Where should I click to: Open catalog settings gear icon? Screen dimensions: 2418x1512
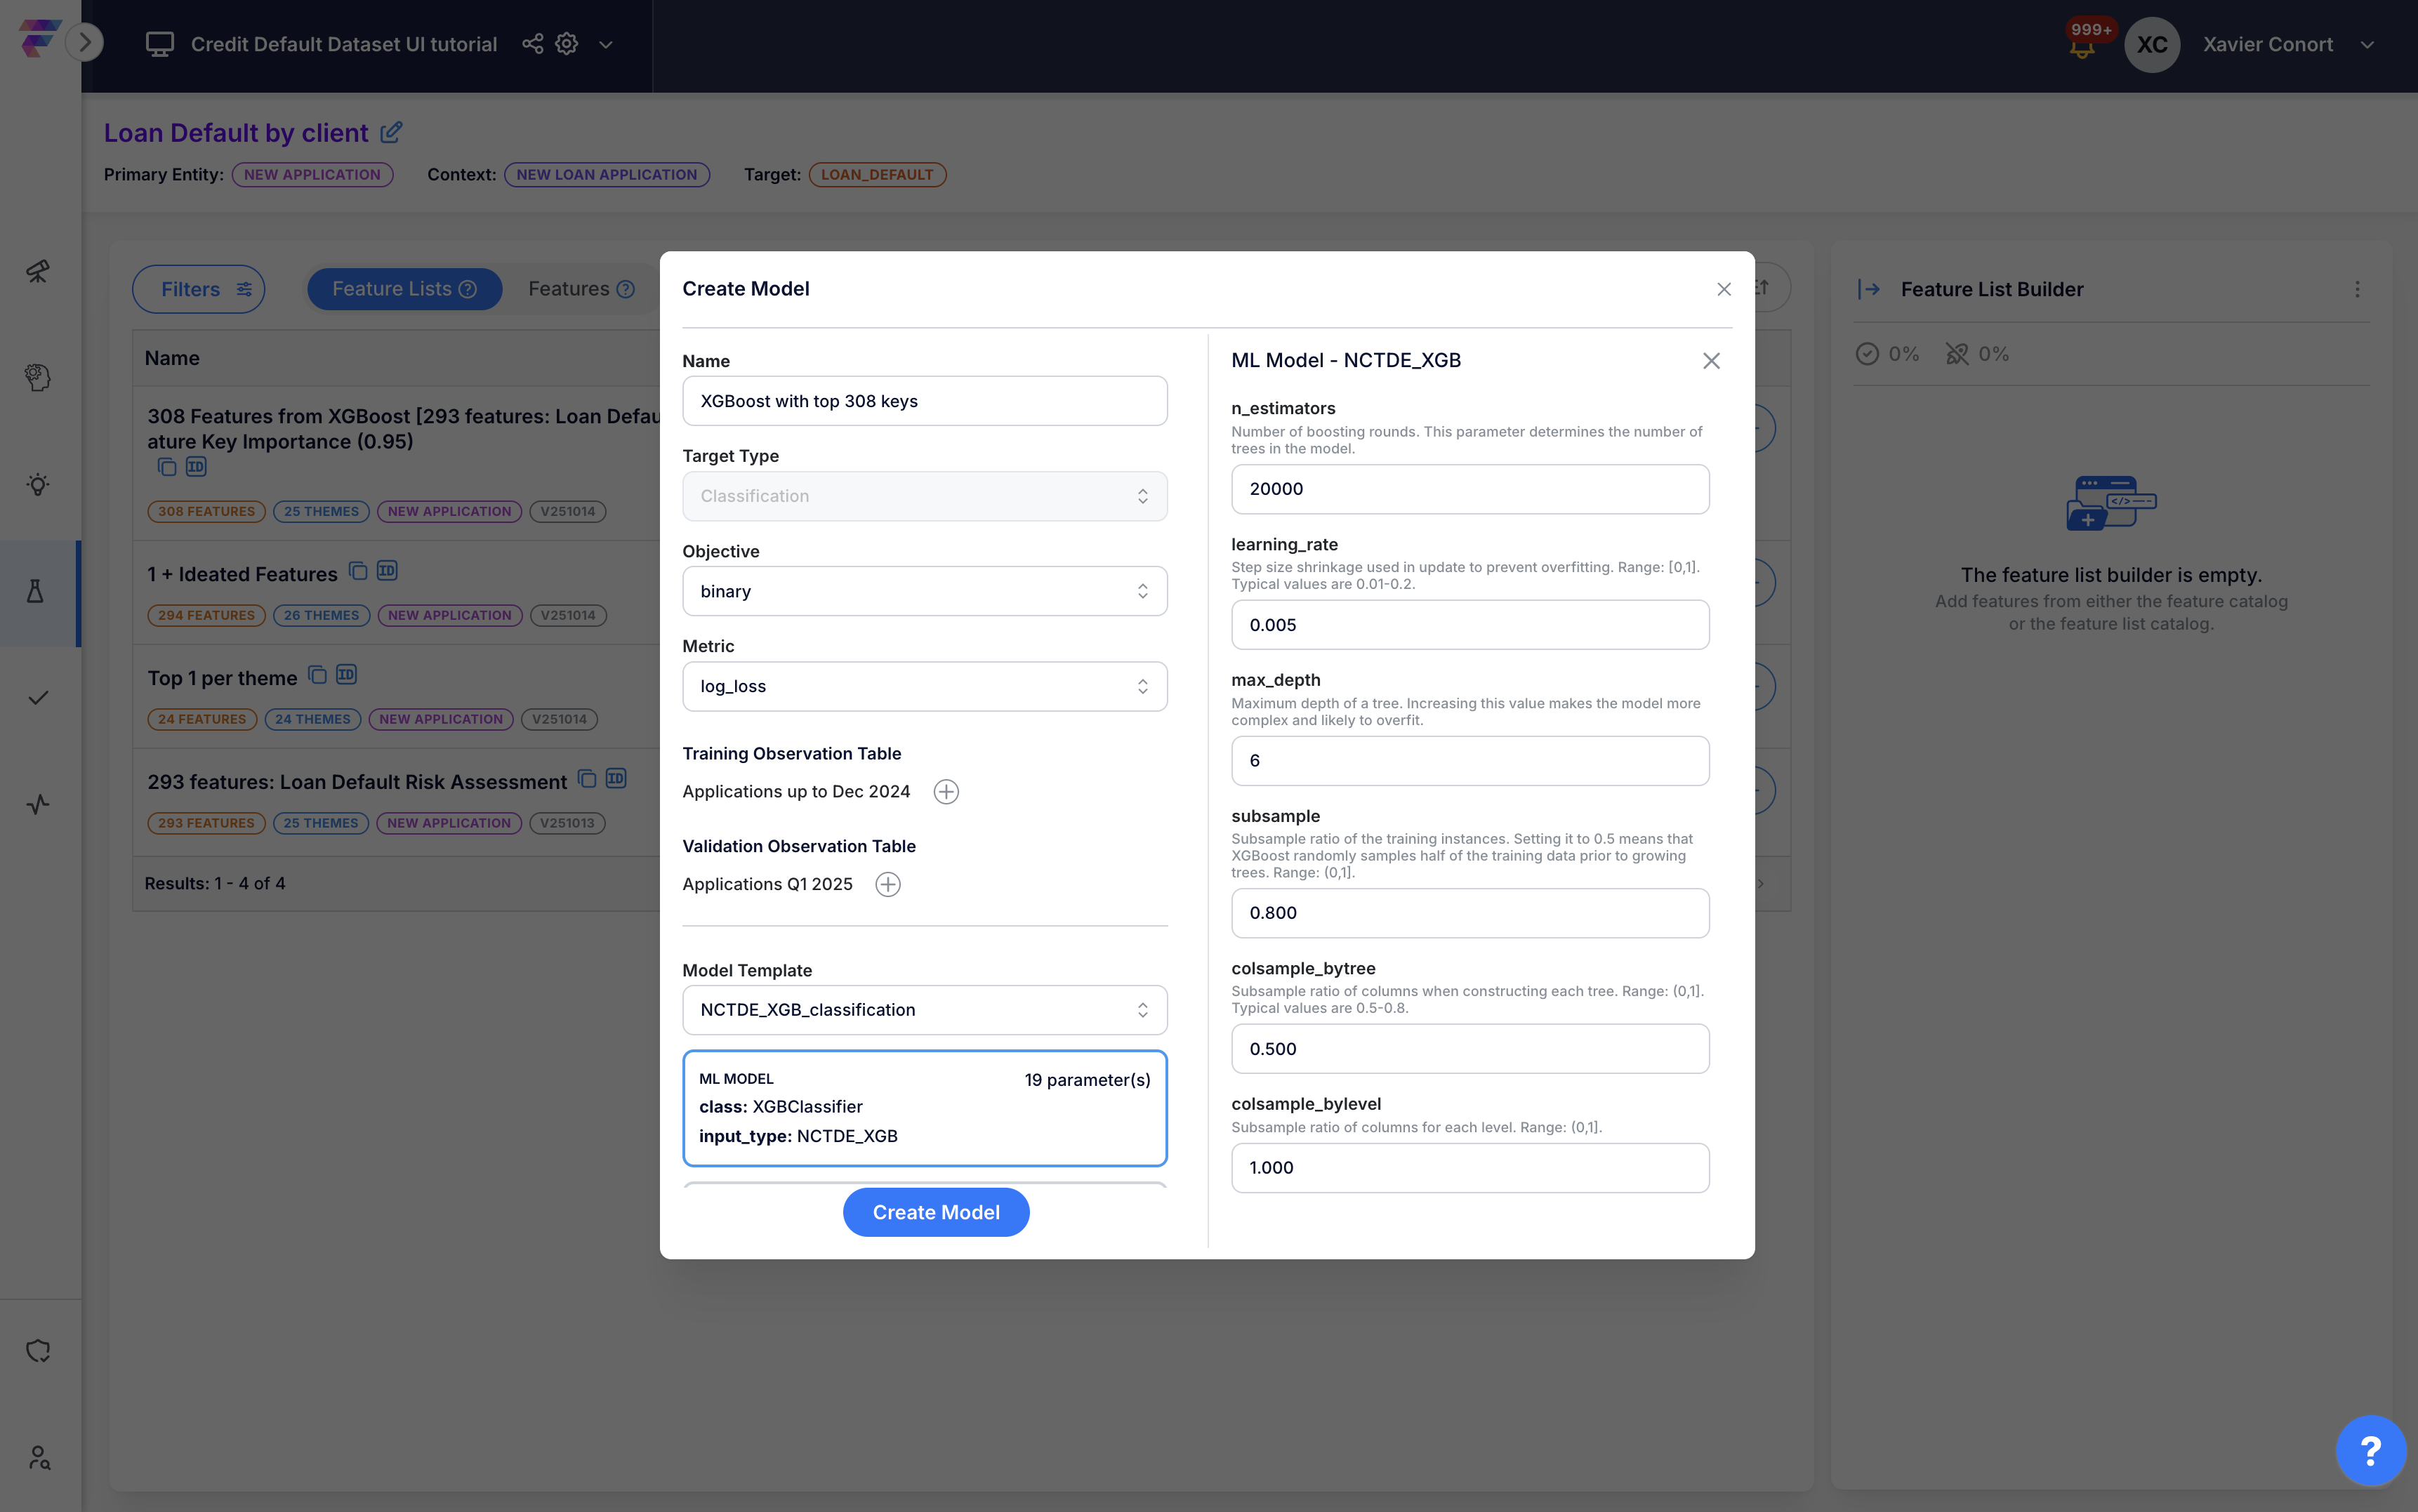tap(567, 44)
